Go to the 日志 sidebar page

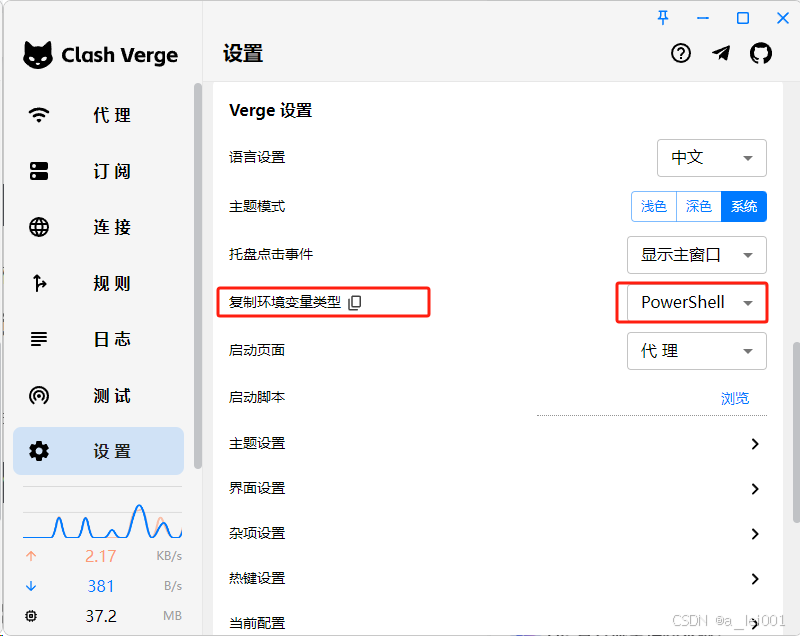click(x=98, y=339)
